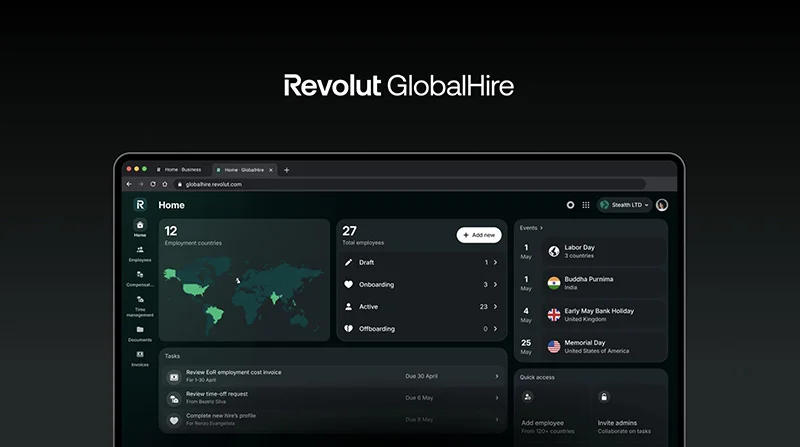Click the browser home icon

click(165, 184)
